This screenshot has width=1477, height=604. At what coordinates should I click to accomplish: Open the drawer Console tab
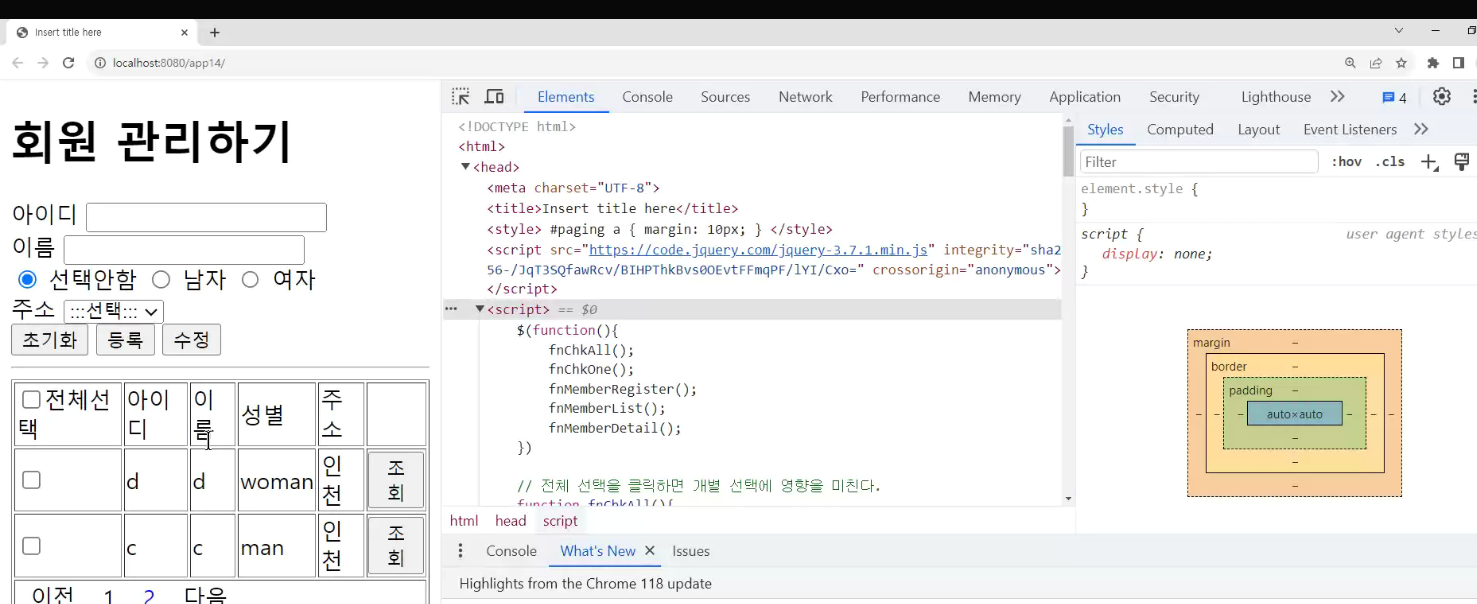(511, 551)
